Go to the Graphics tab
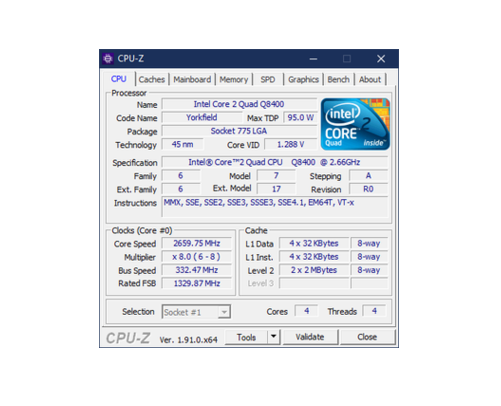The width and height of the screenshot is (501, 406). [303, 80]
